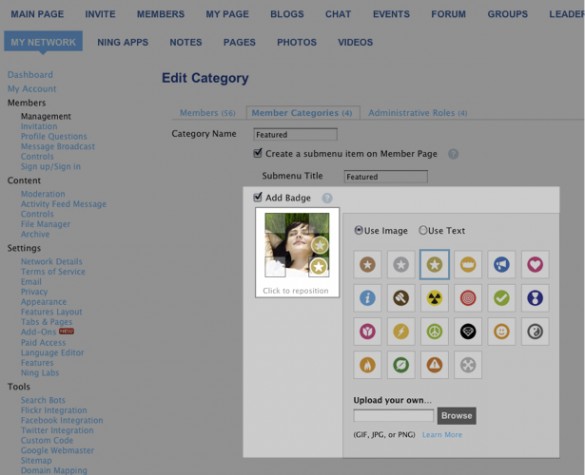
Task: Select the Use Image radio button
Action: point(359,230)
